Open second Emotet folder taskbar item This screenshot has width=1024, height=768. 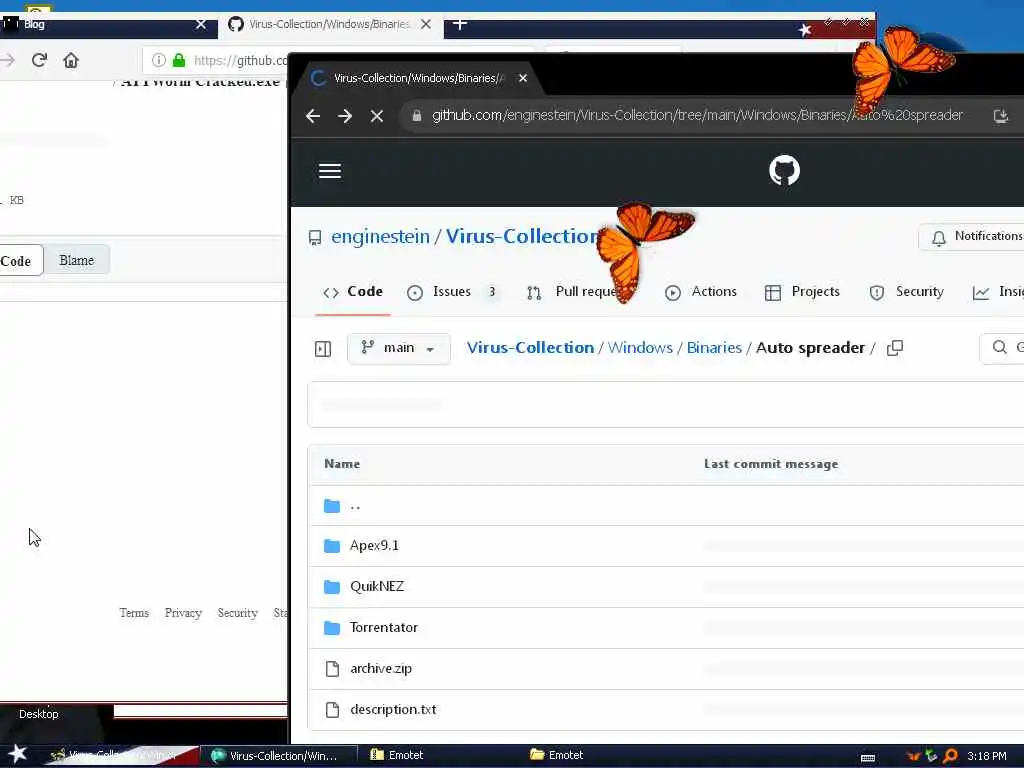557,755
